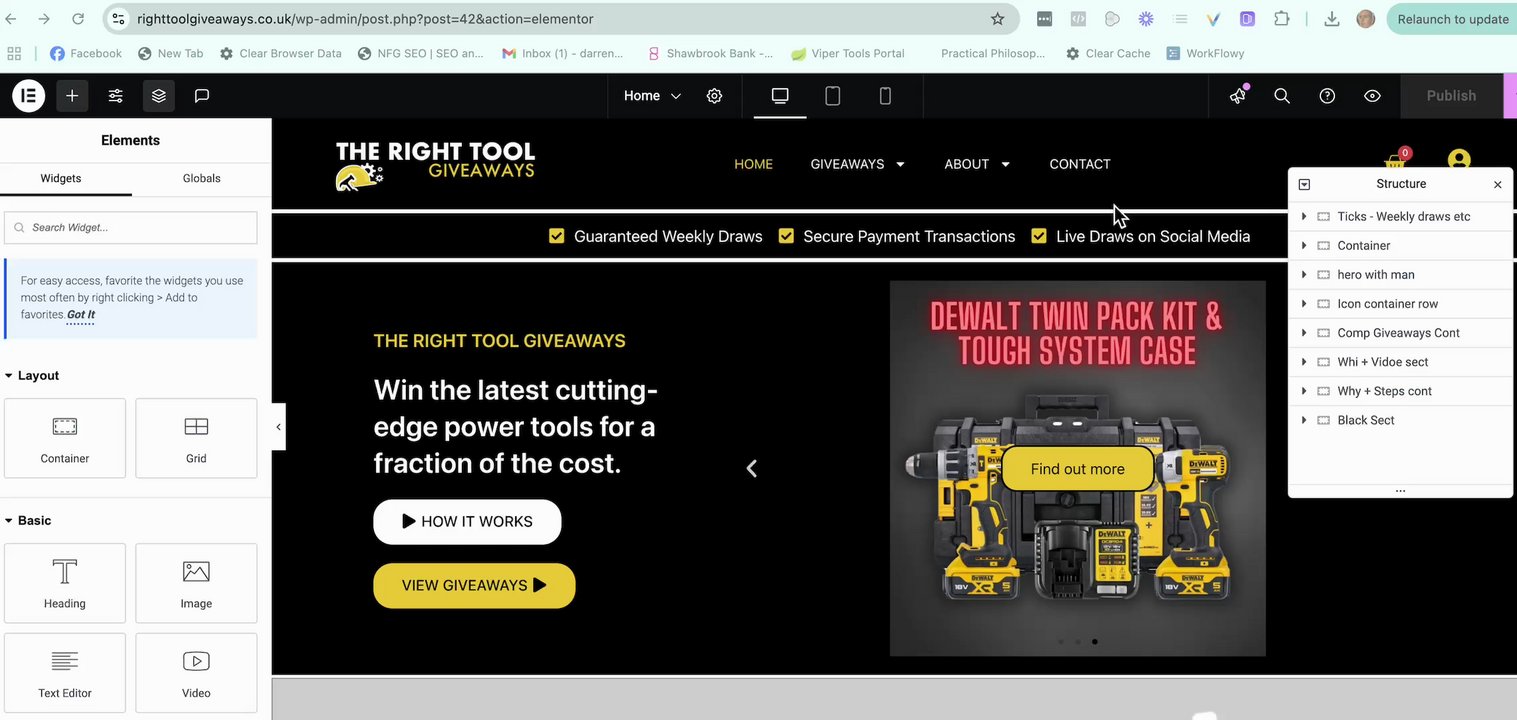
Task: Open the Facebook bookmark
Action: (86, 53)
